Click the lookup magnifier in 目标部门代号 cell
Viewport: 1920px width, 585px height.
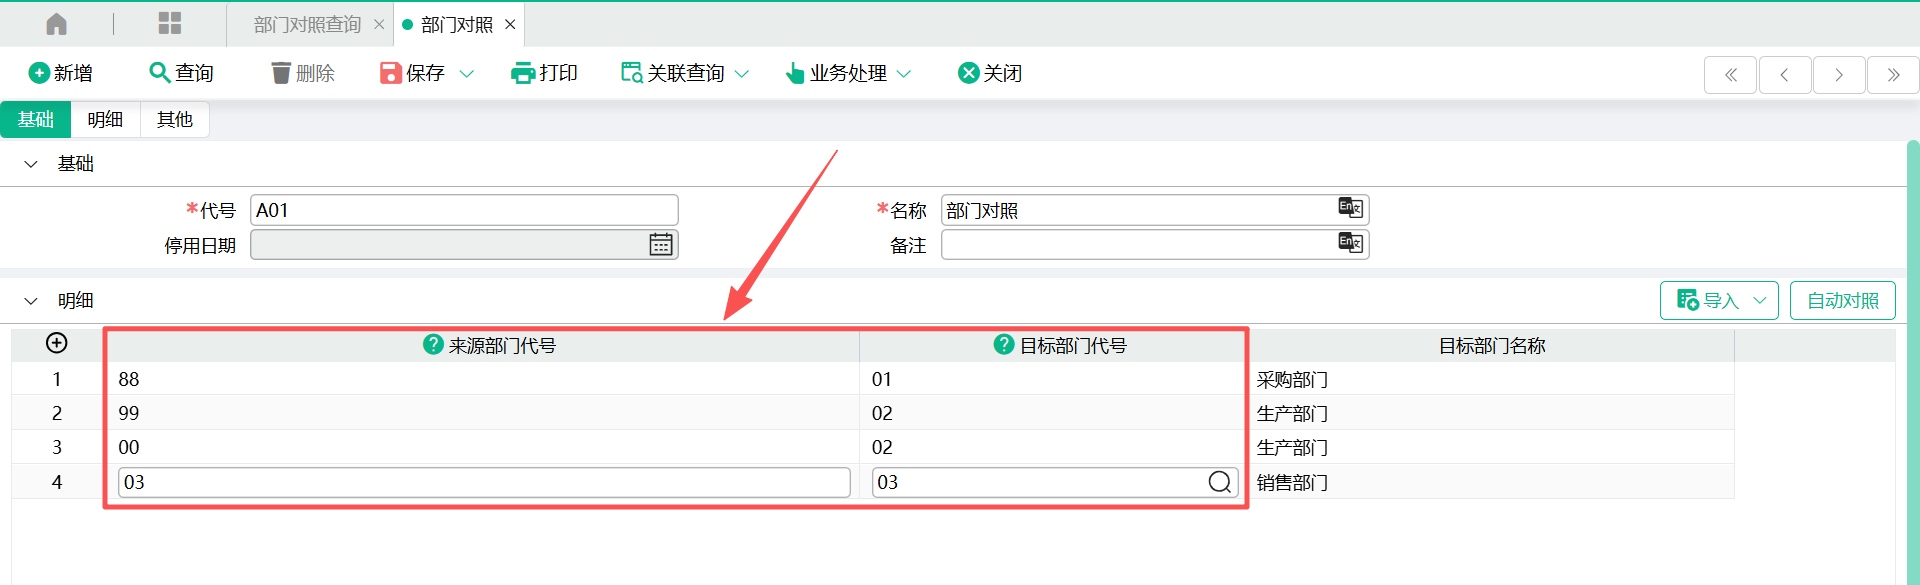(x=1219, y=482)
